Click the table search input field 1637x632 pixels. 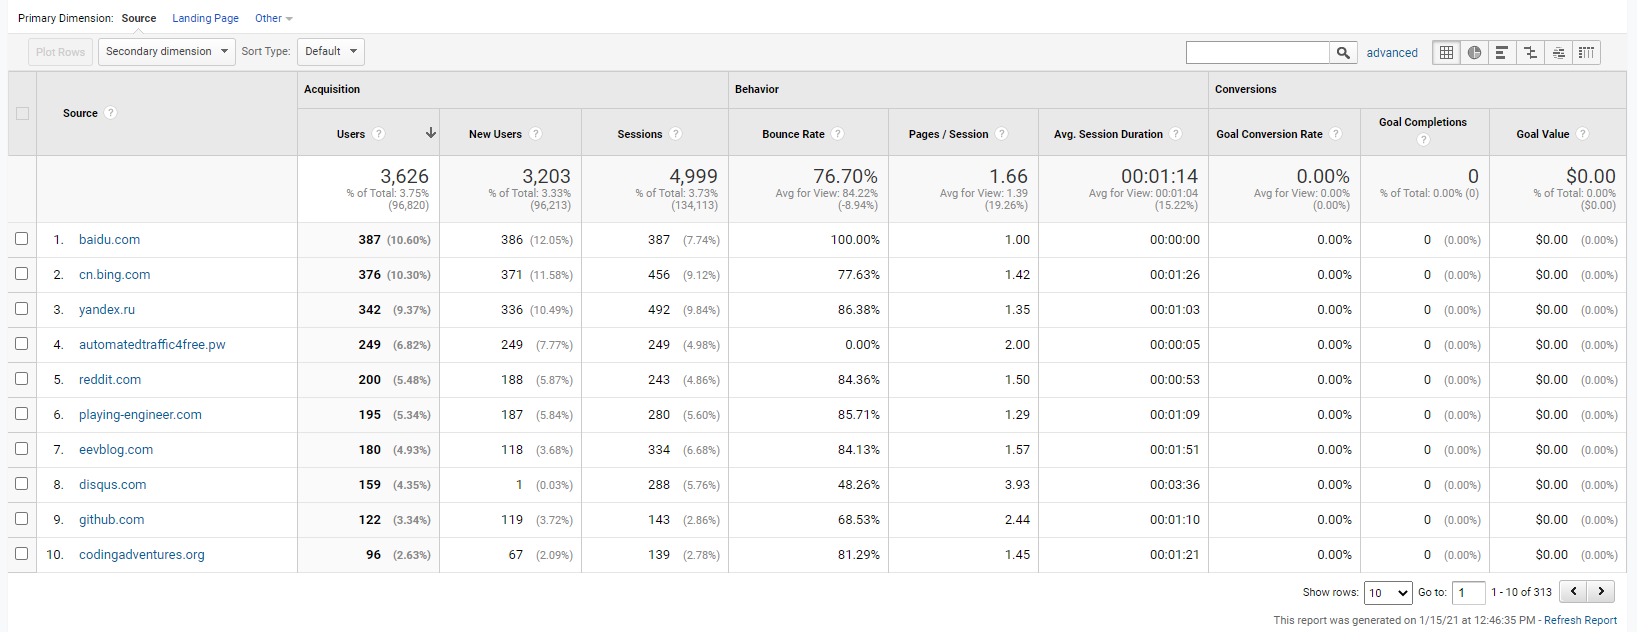pyautogui.click(x=1257, y=53)
